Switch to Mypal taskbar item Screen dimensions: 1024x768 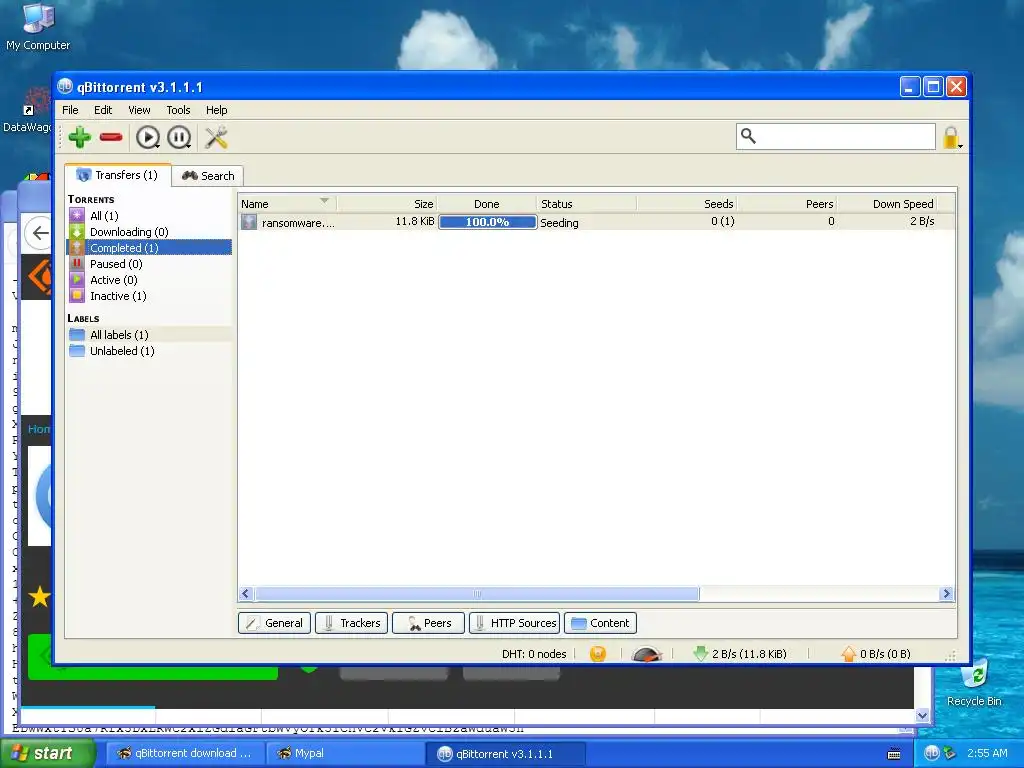point(345,753)
